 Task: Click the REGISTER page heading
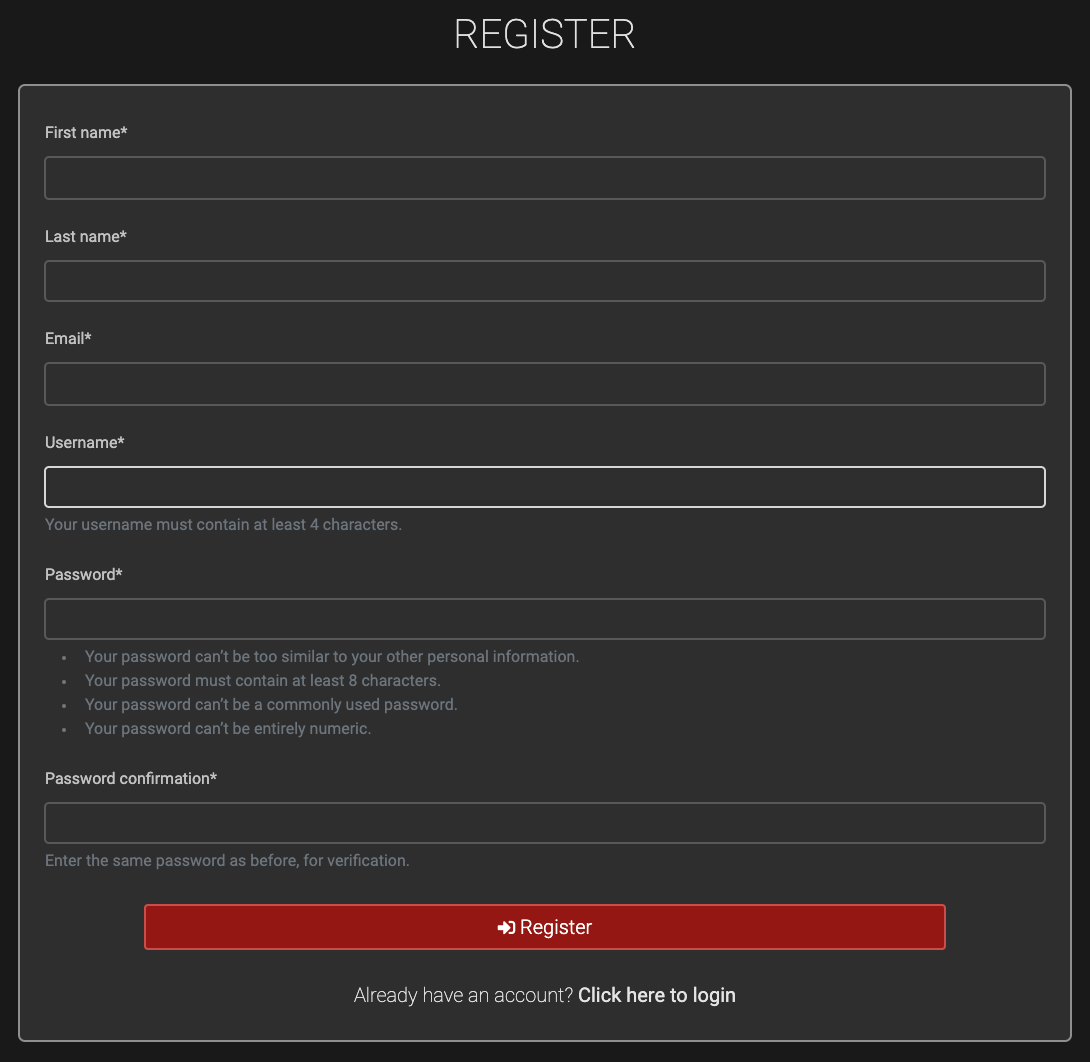pos(545,35)
